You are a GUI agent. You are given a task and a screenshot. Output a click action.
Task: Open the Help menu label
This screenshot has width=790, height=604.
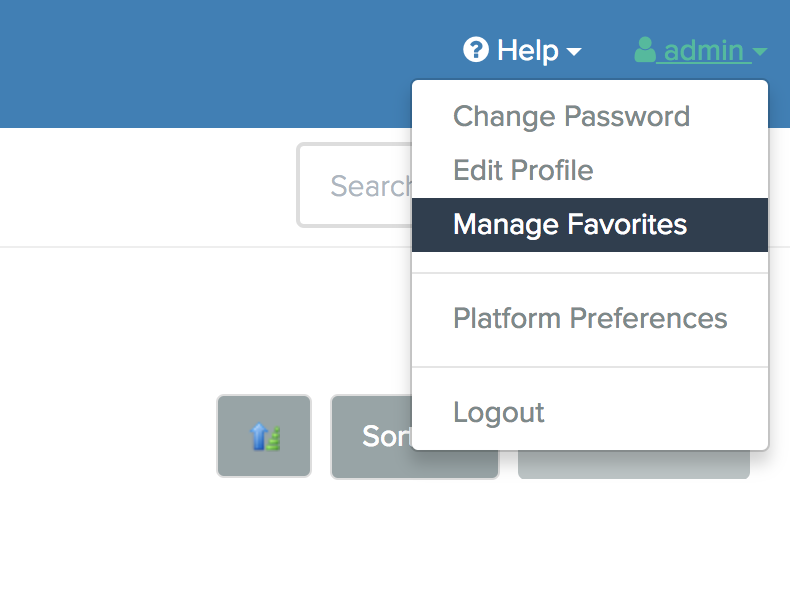point(528,50)
